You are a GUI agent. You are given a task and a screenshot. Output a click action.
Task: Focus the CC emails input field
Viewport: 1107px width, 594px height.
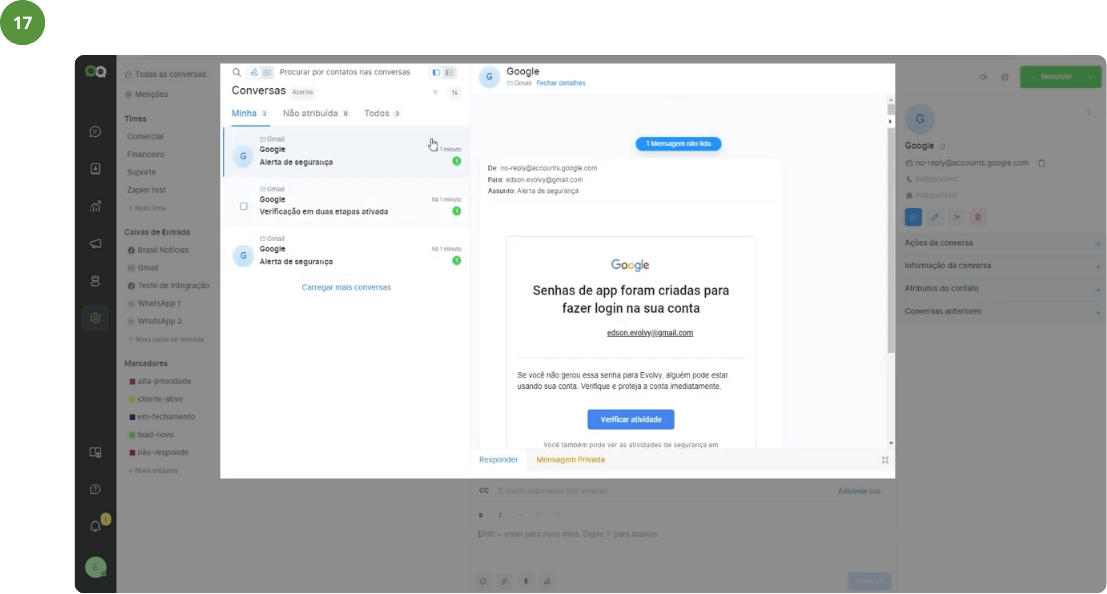click(x=664, y=491)
